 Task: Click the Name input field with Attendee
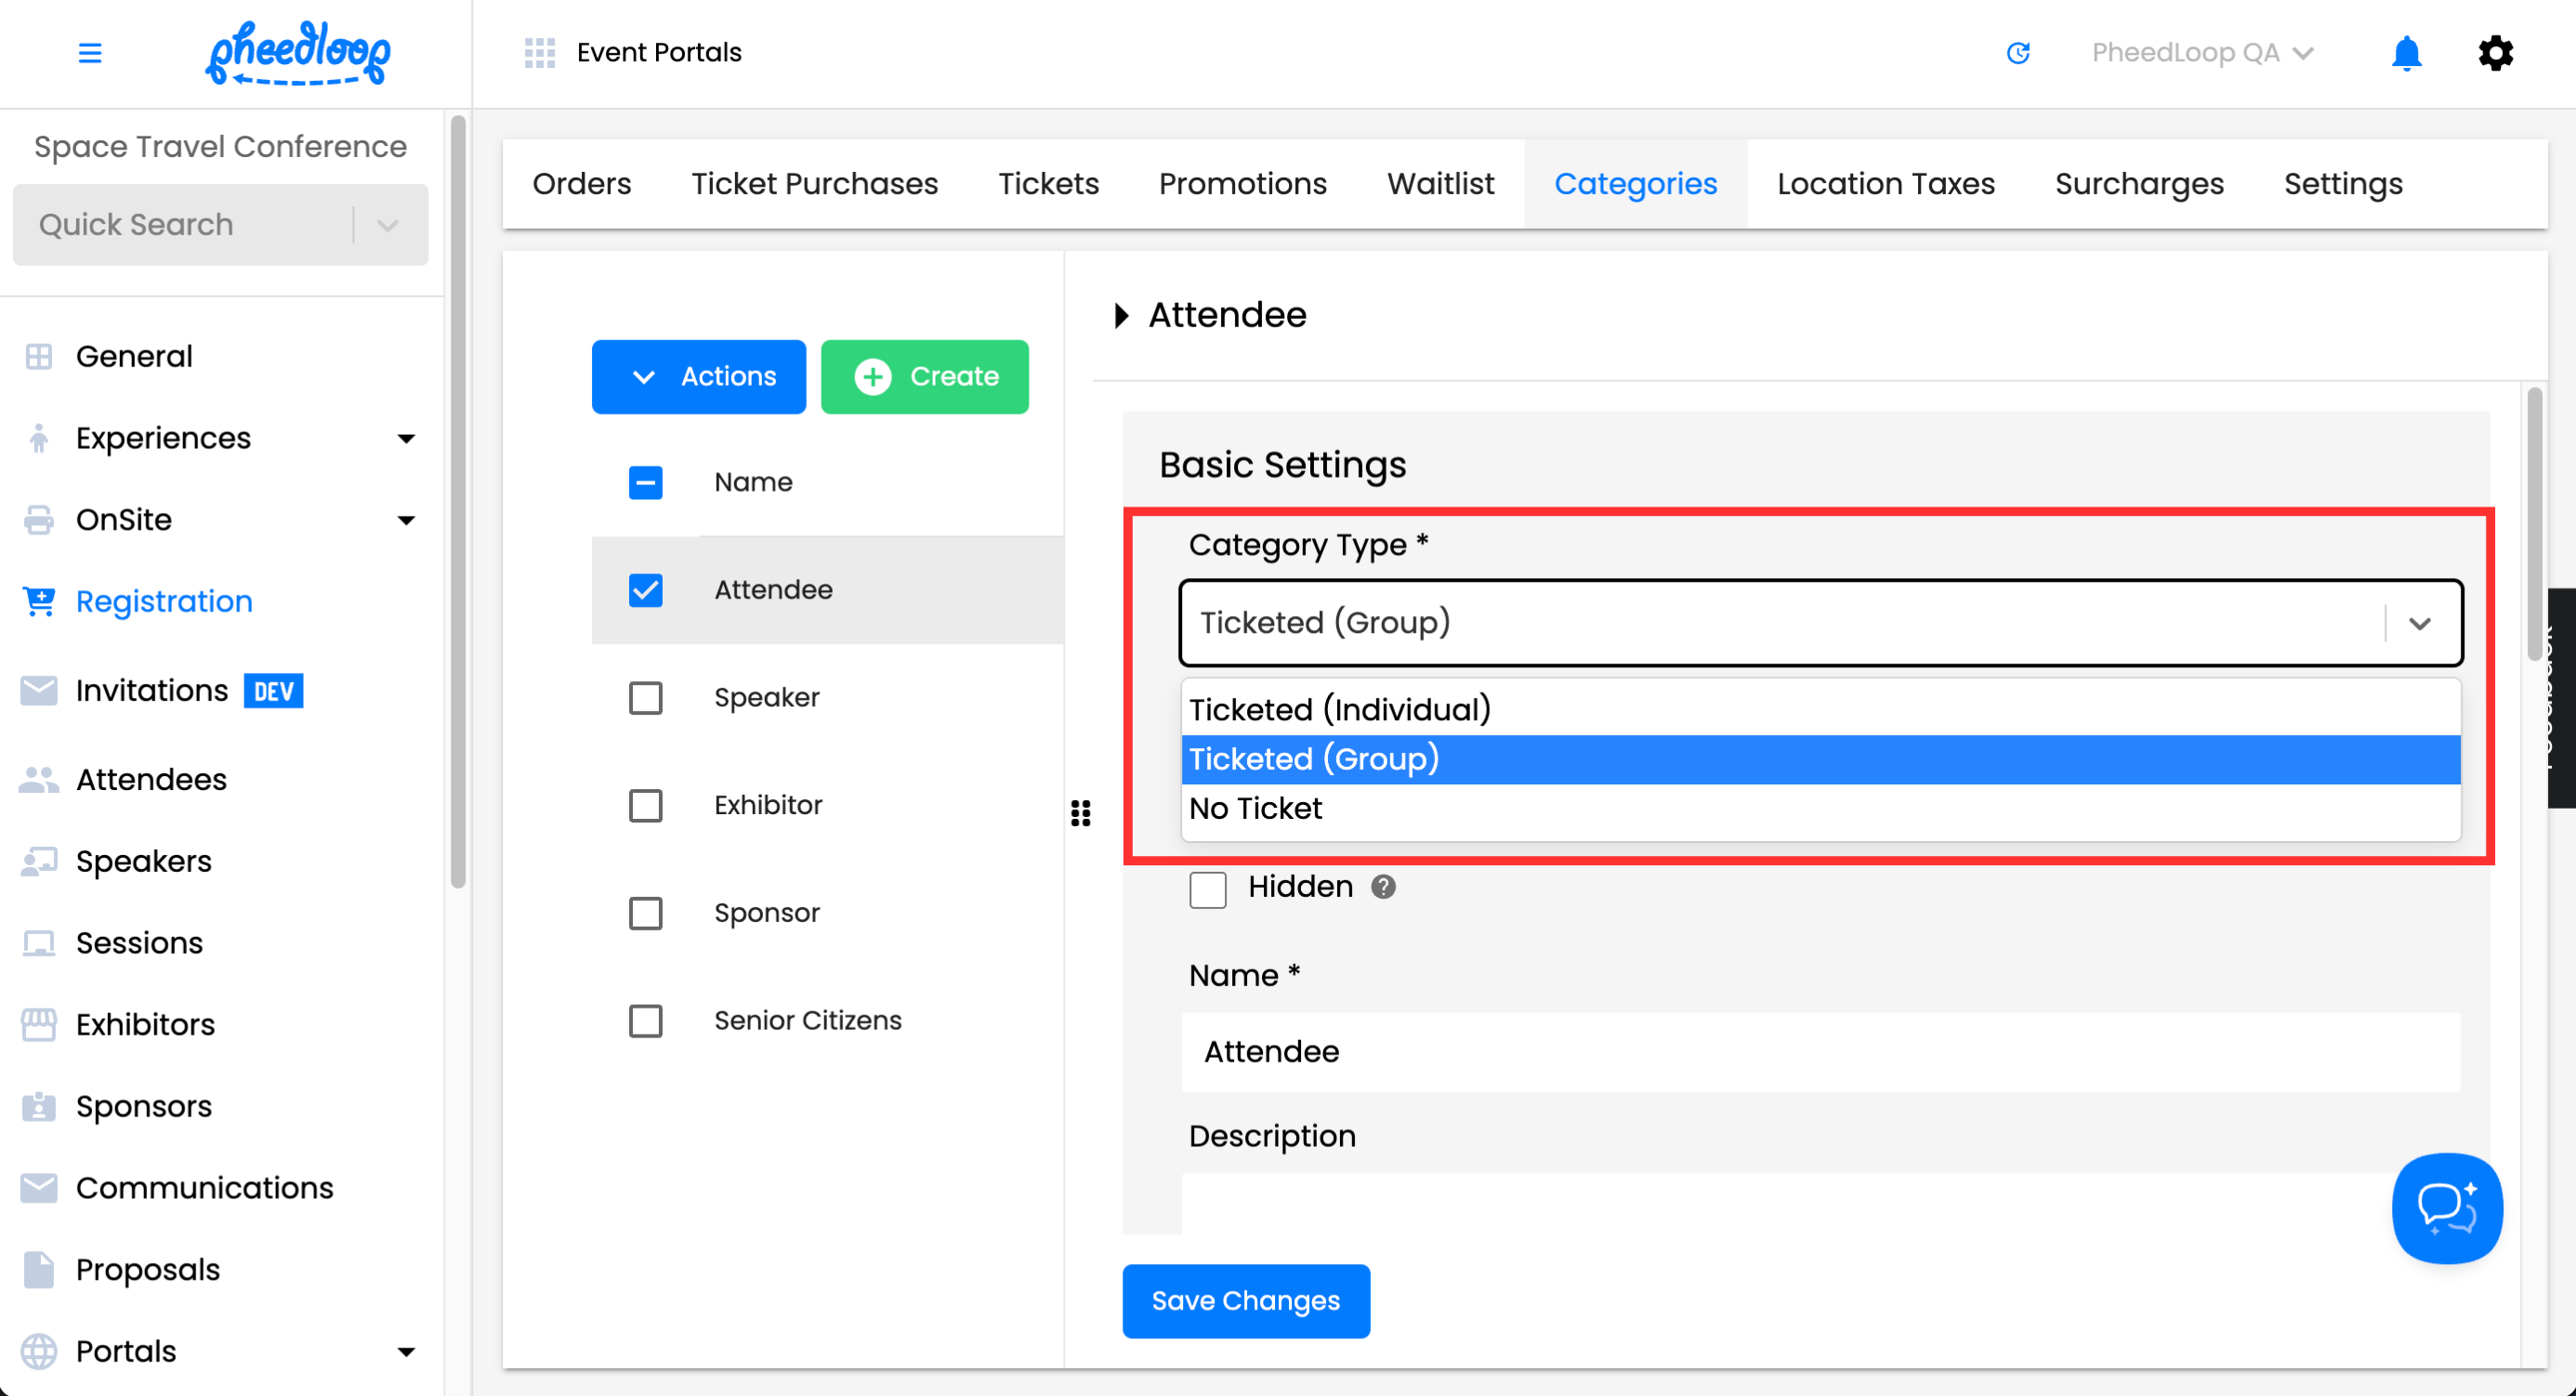pyautogui.click(x=1819, y=1052)
